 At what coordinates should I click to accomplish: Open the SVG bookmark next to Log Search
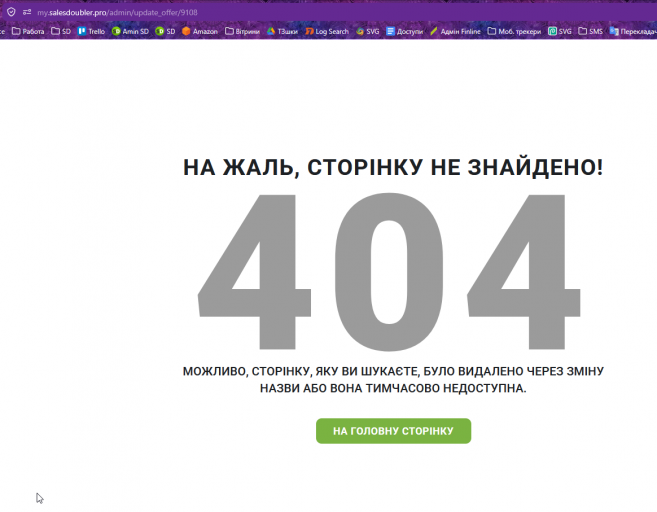[368, 31]
